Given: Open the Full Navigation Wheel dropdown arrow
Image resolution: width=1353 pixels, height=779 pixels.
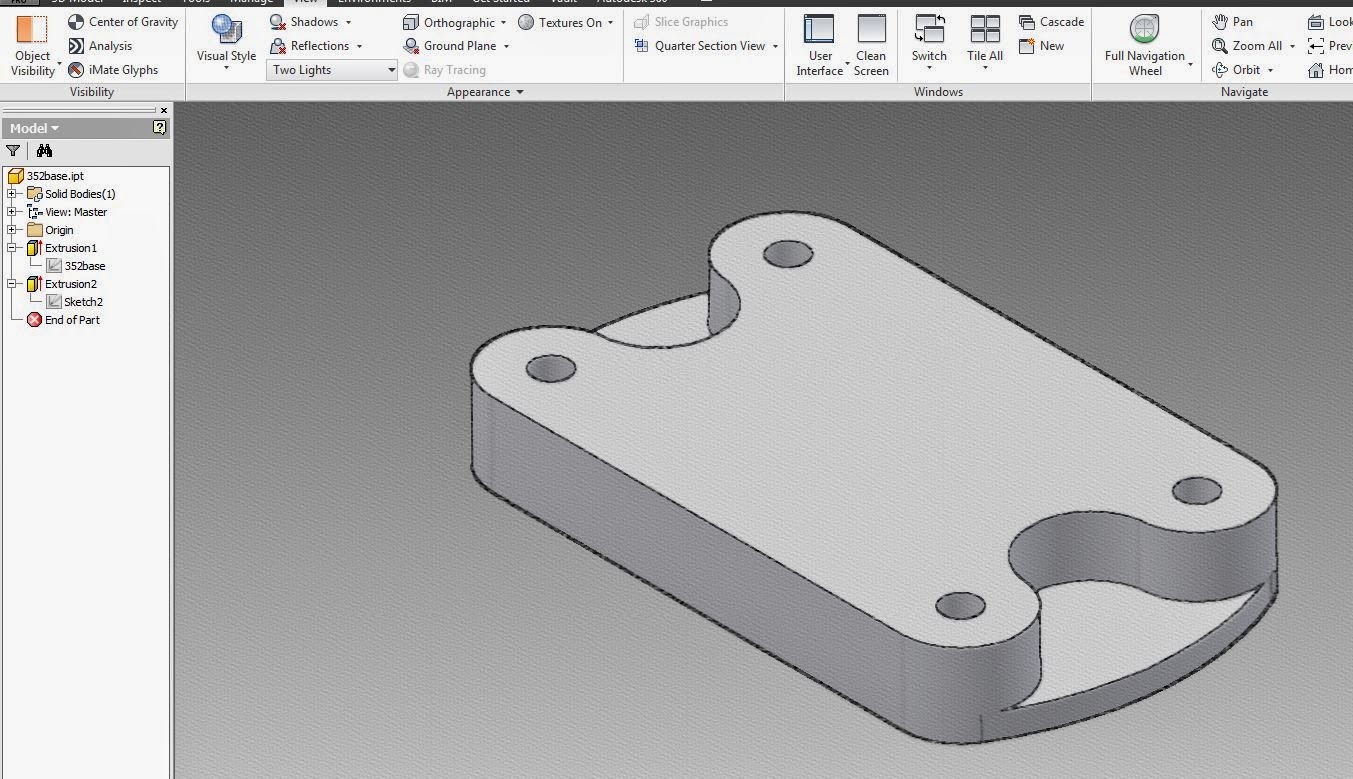Looking at the screenshot, I should click(1190, 66).
